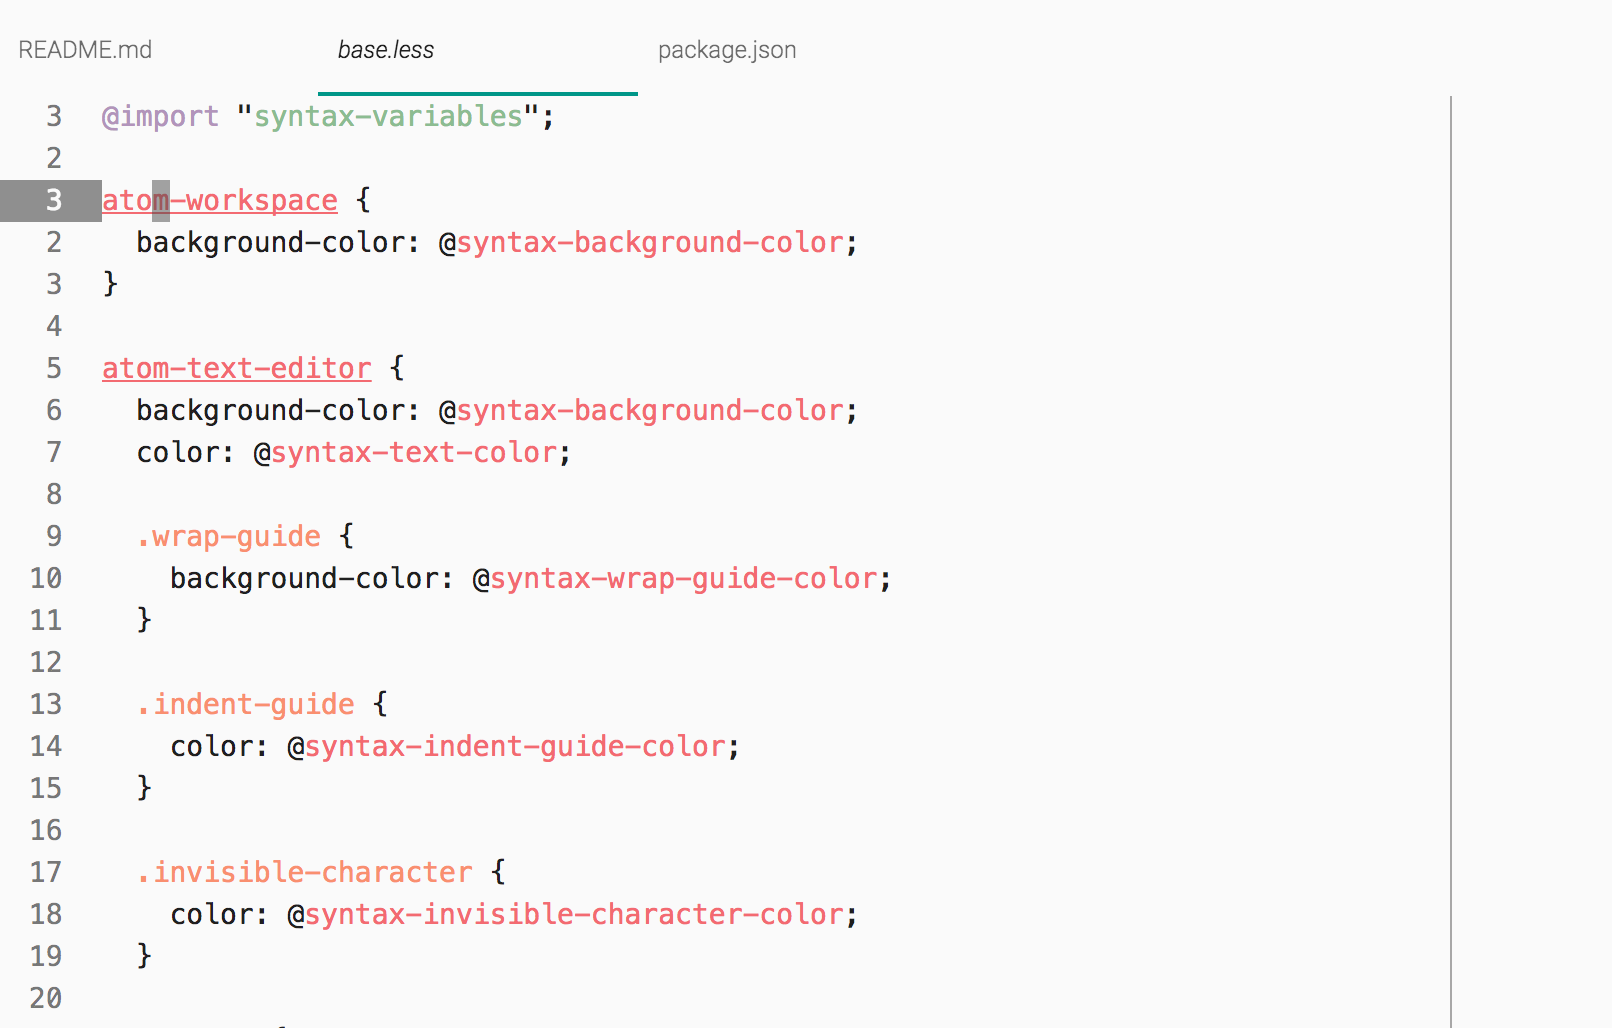Click gutter line number 13

[46, 704]
